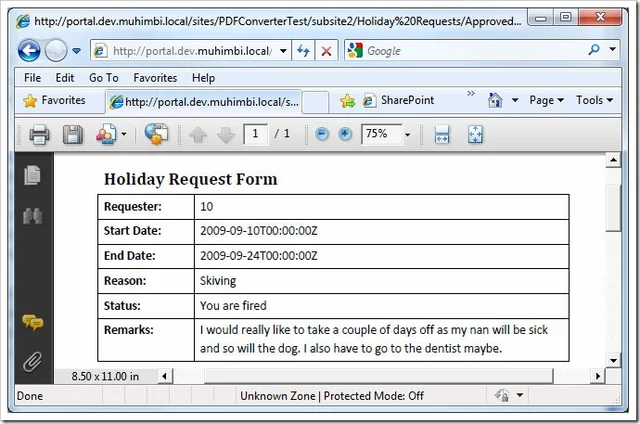
Task: Click the End Date value 2009-09-24T00:00:00Z
Action: click(x=258, y=256)
